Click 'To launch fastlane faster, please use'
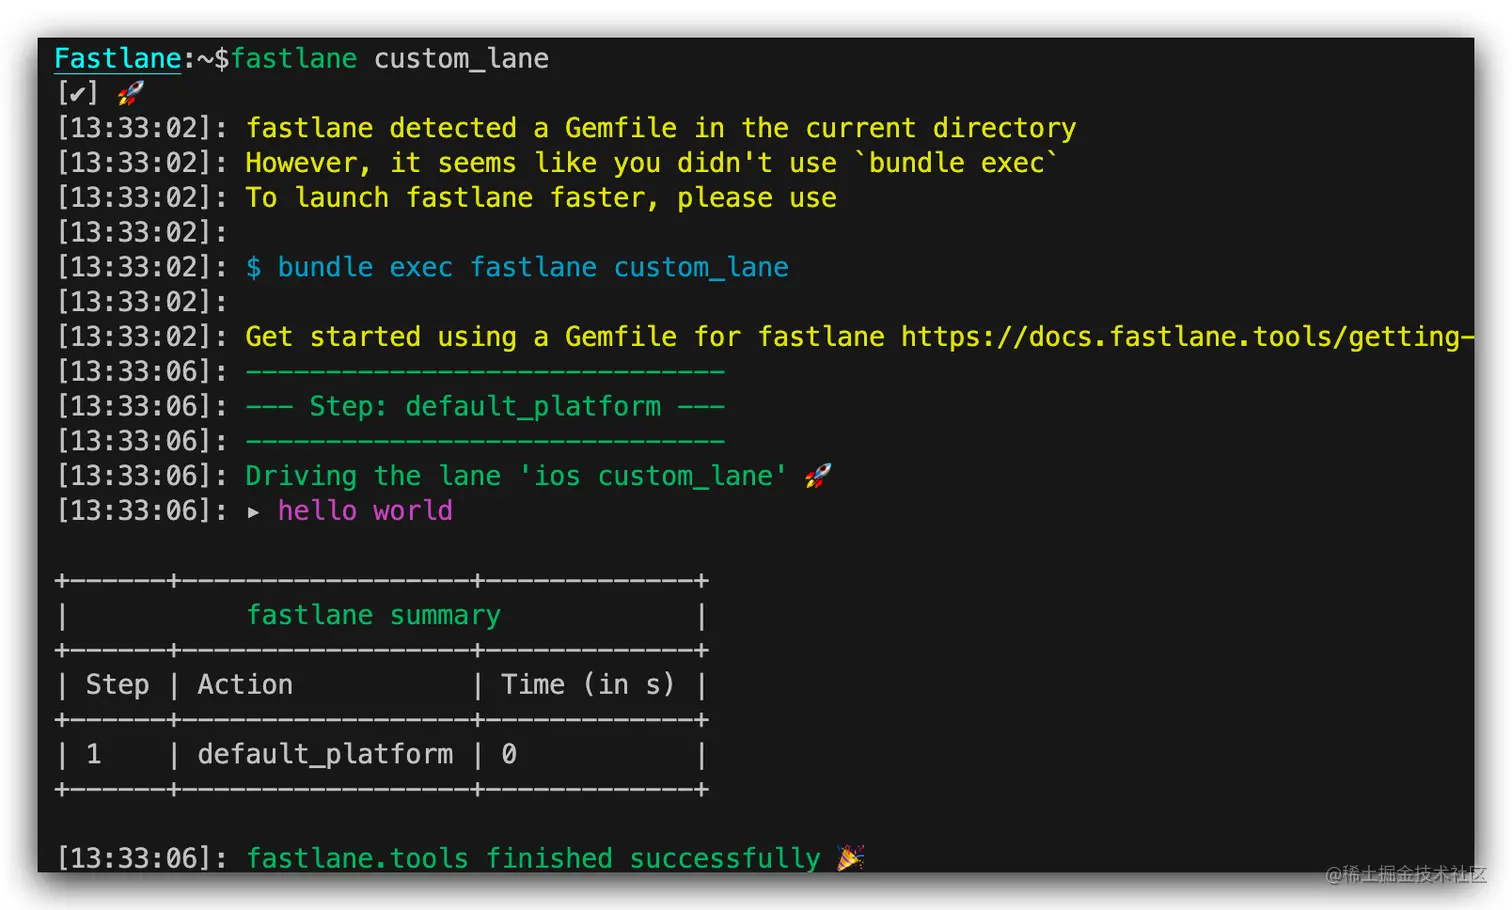The width and height of the screenshot is (1512, 910). 541,198
